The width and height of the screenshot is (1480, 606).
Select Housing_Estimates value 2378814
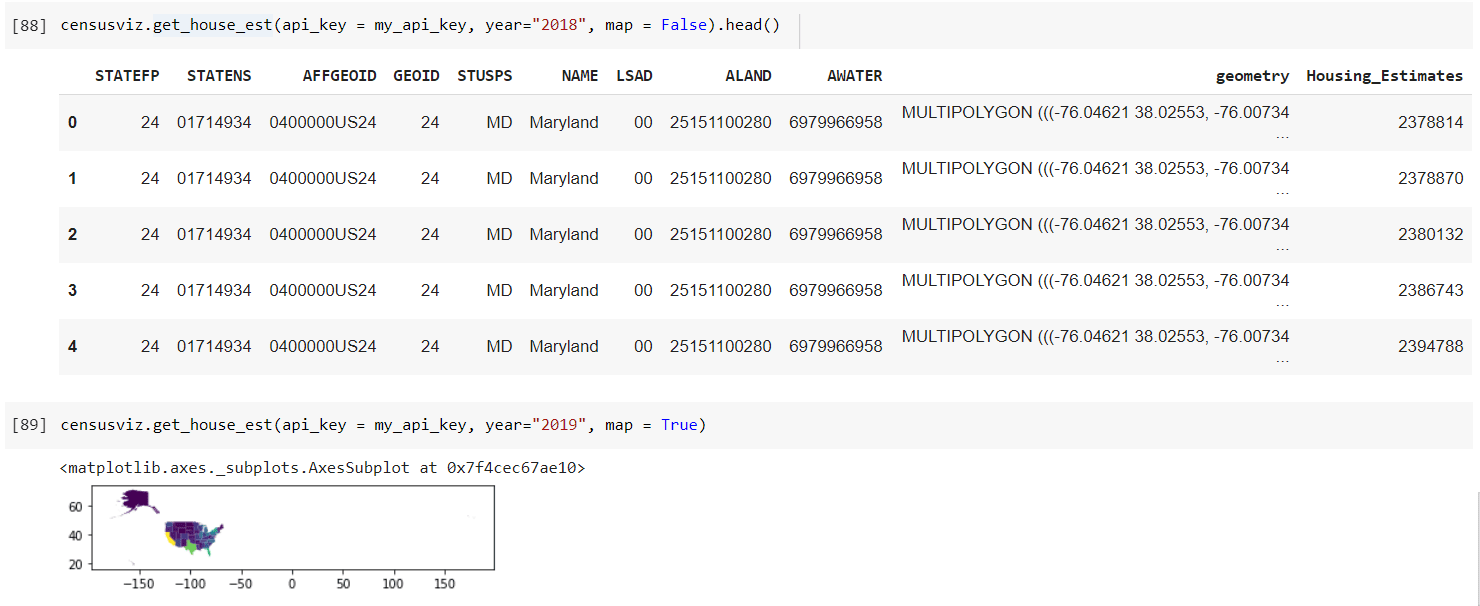(x=1430, y=122)
